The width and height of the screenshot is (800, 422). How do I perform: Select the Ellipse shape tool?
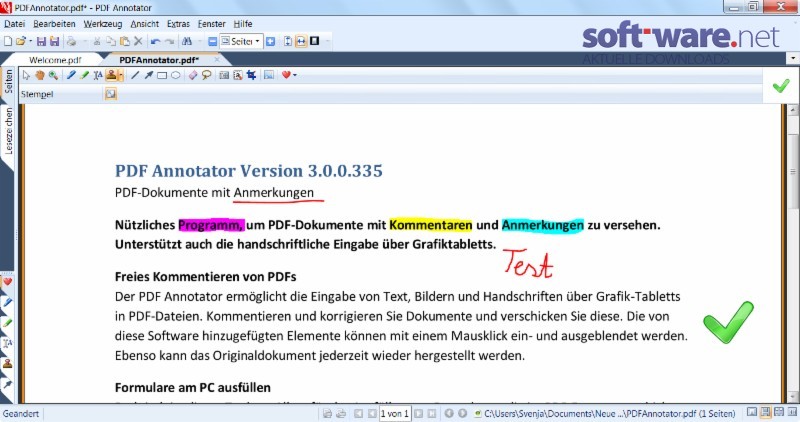176,76
